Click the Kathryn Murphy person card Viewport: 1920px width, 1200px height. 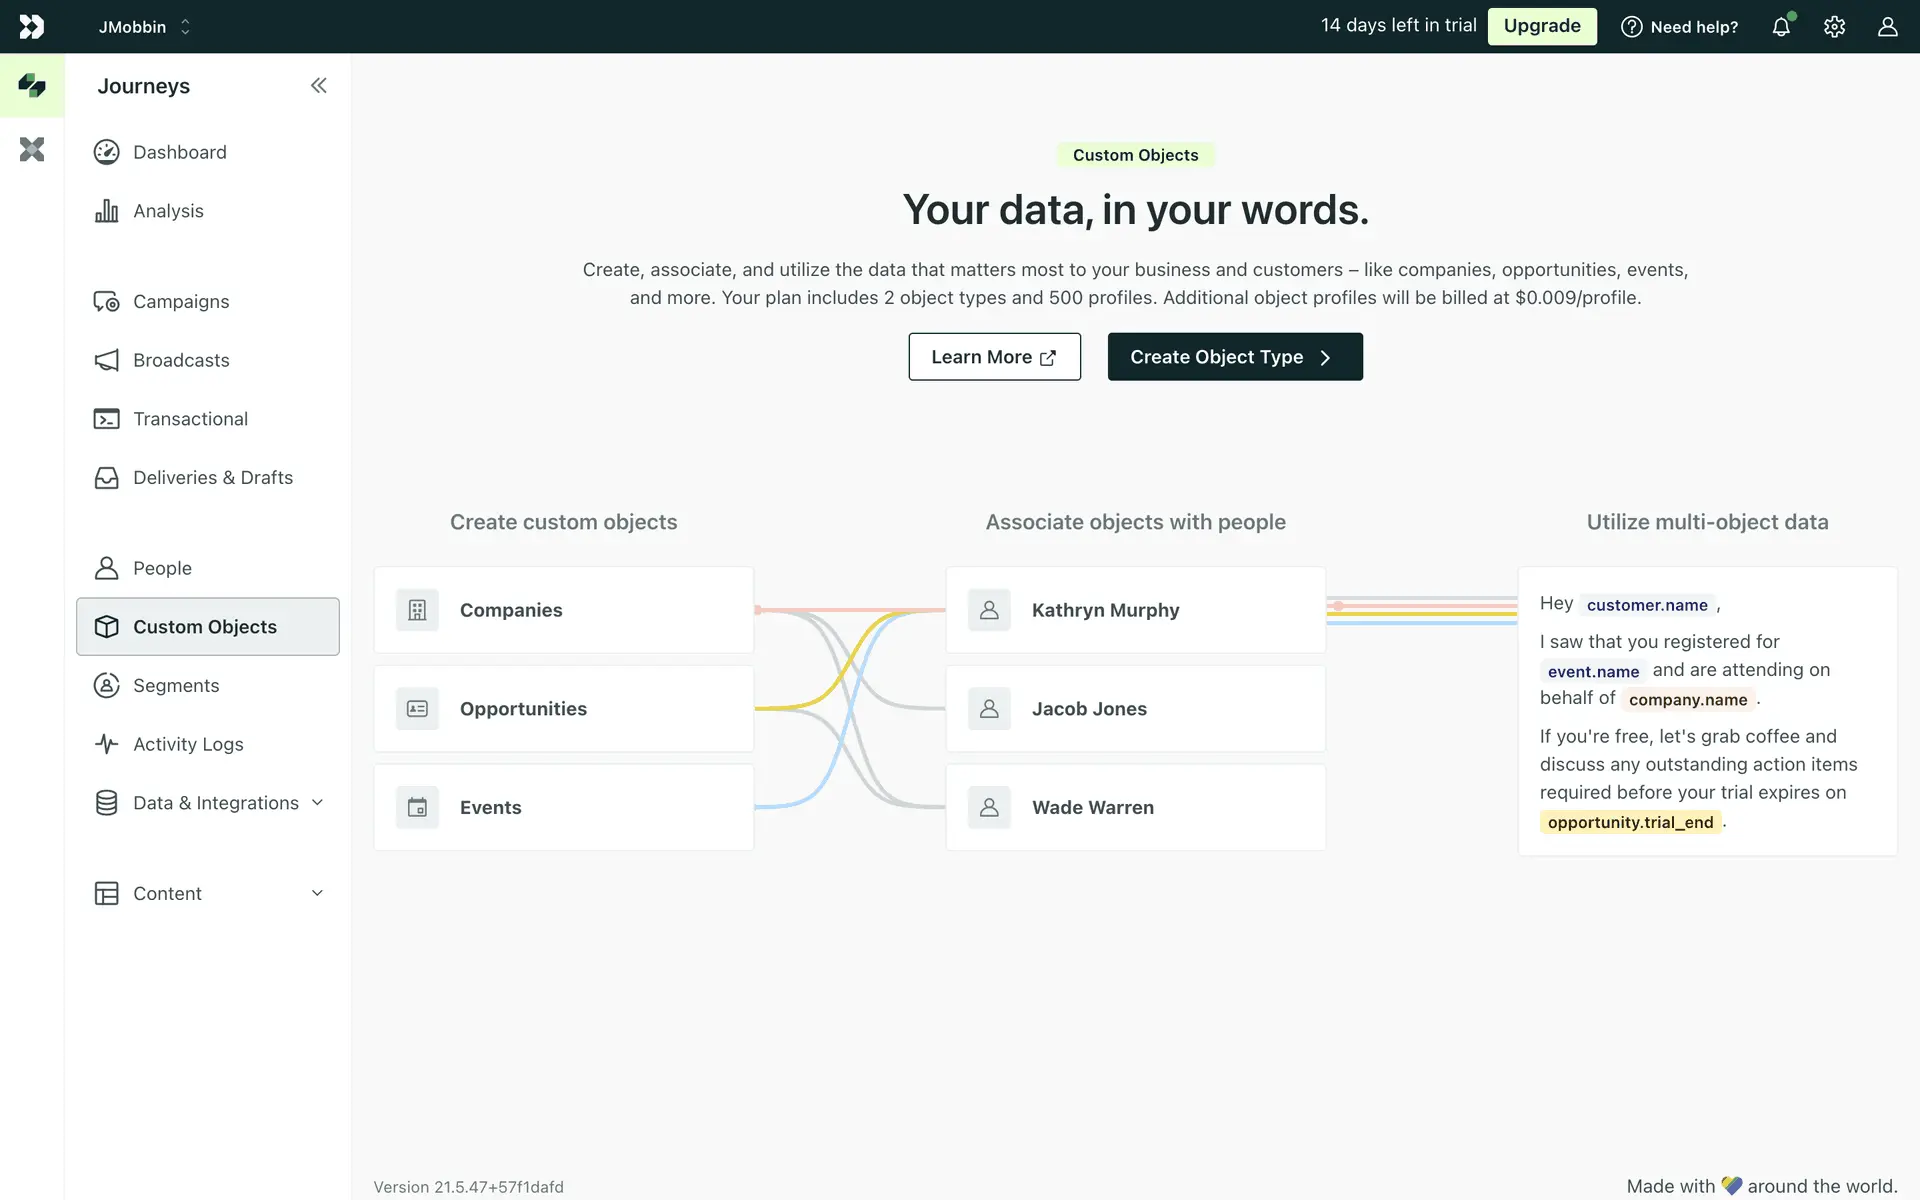[1135, 610]
